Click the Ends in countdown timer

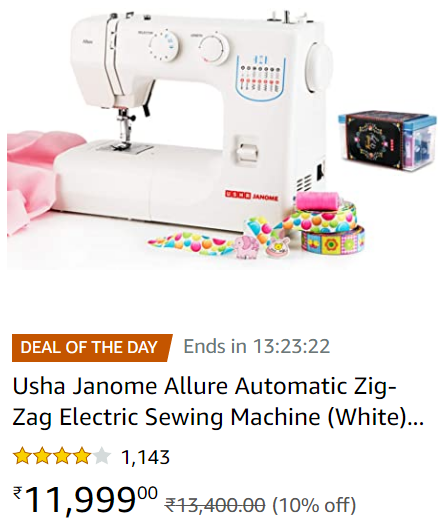tap(257, 346)
